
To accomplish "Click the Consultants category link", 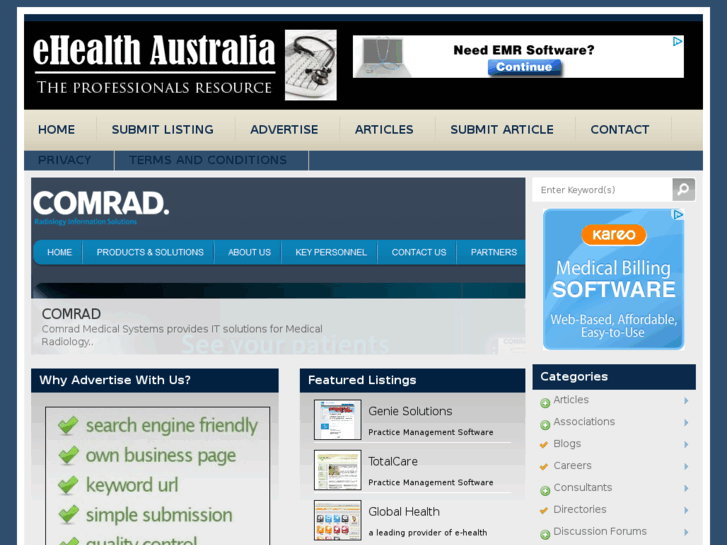I will 583,487.
